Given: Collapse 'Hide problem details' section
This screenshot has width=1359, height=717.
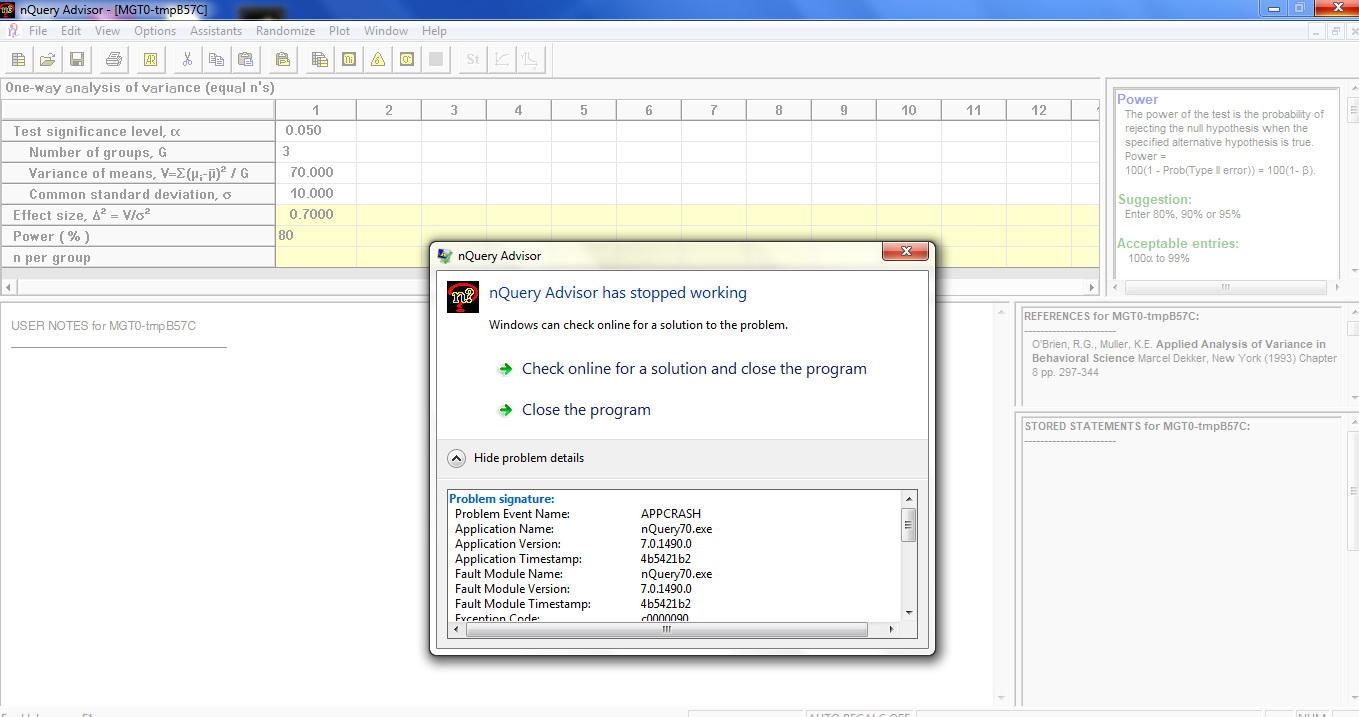Looking at the screenshot, I should coord(517,458).
